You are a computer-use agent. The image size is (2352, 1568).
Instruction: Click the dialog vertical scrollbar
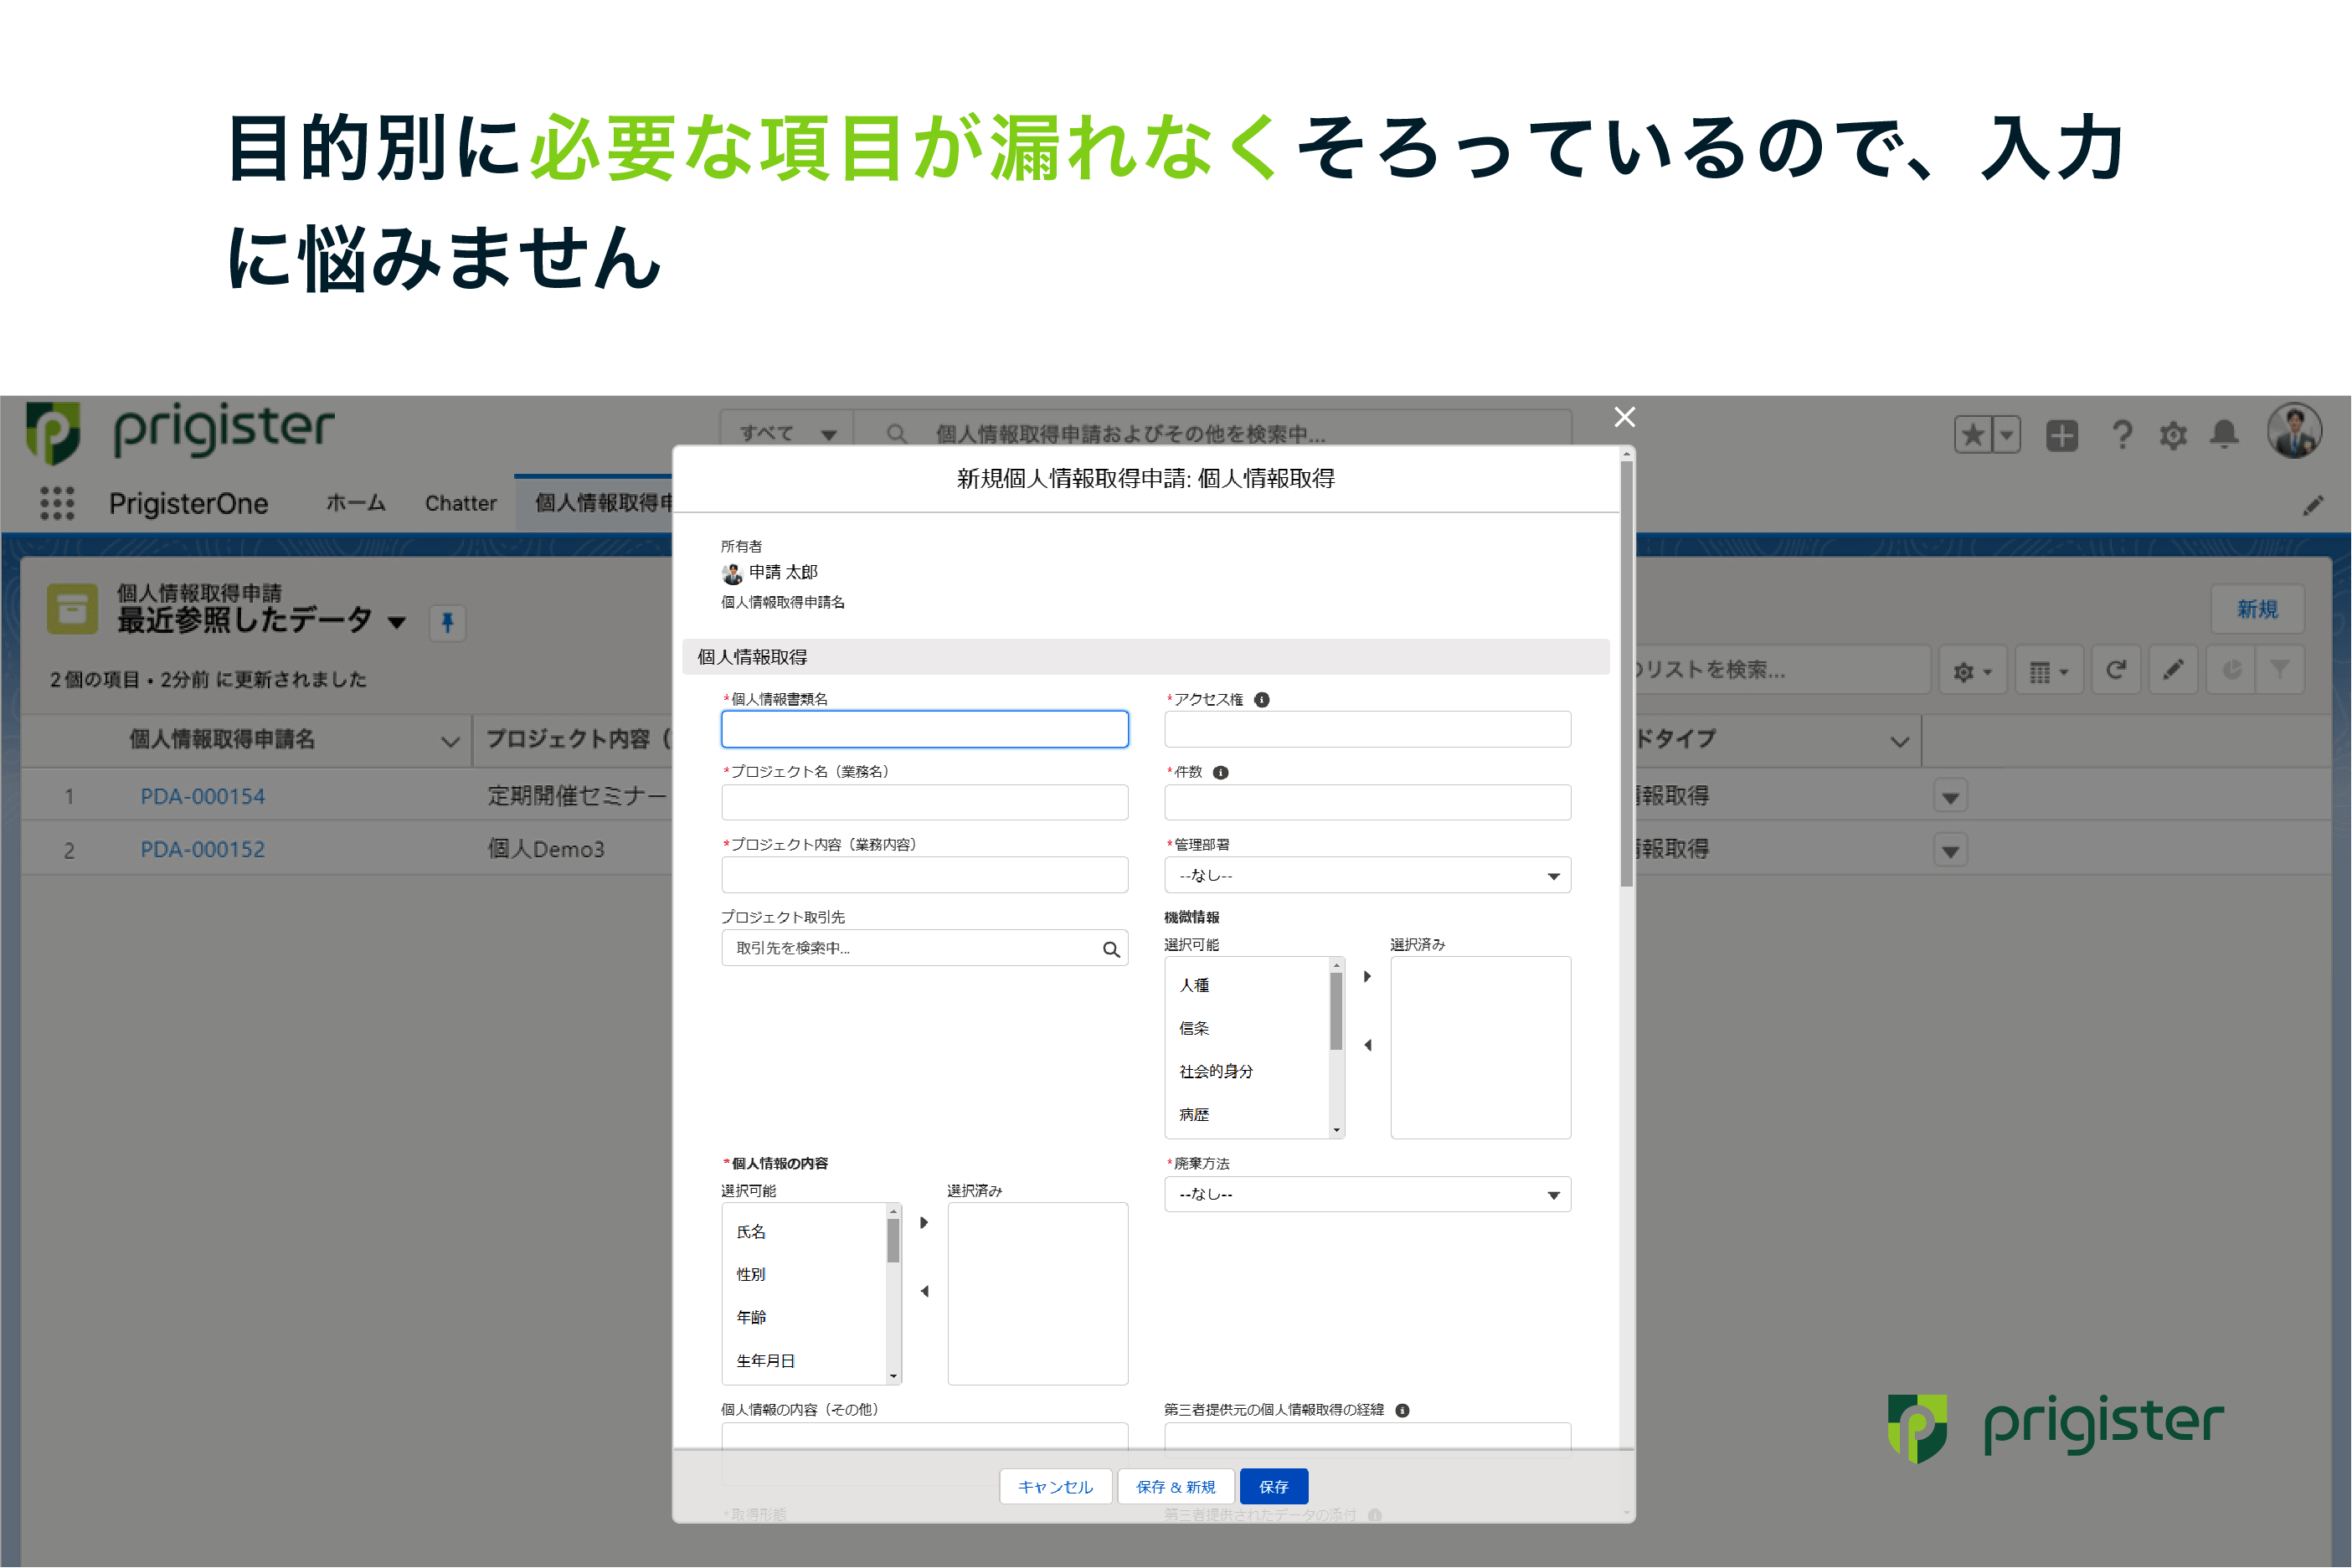point(1627,673)
